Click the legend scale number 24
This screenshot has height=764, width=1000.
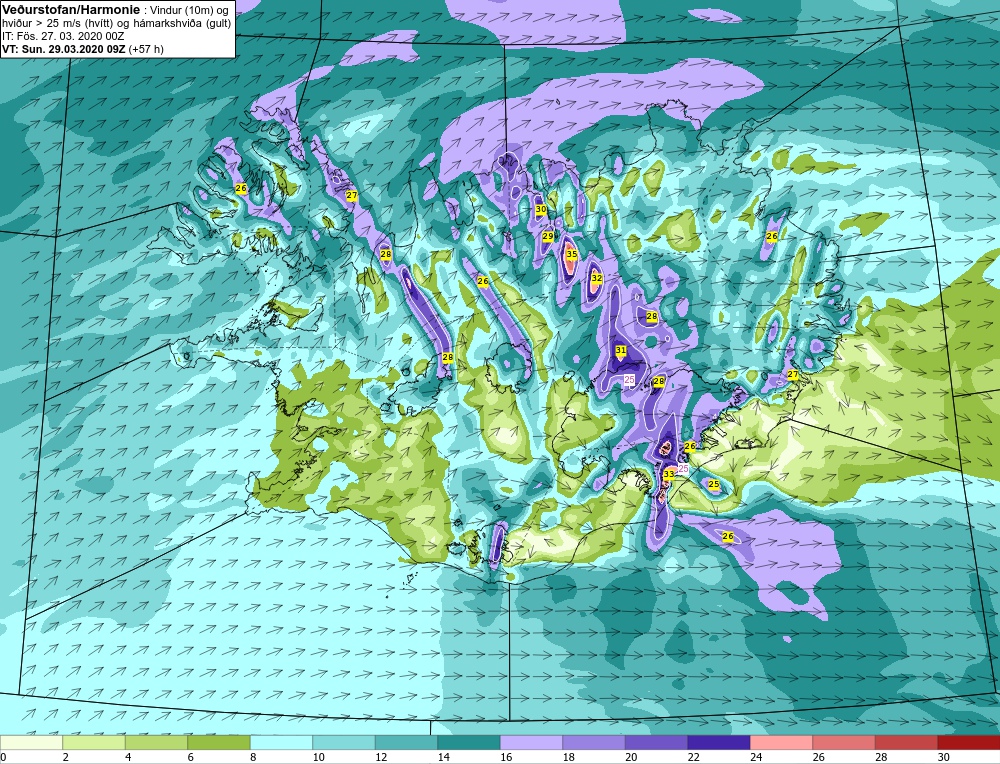coord(756,758)
